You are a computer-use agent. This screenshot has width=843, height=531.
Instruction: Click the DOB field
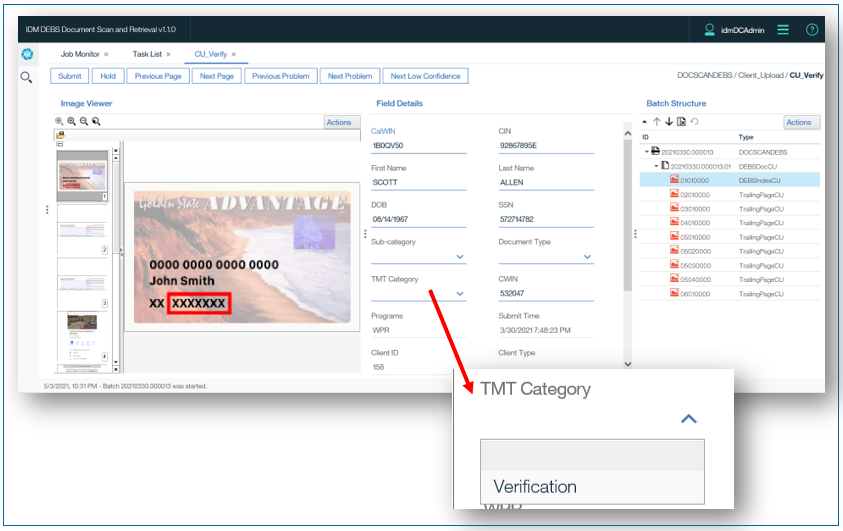419,219
